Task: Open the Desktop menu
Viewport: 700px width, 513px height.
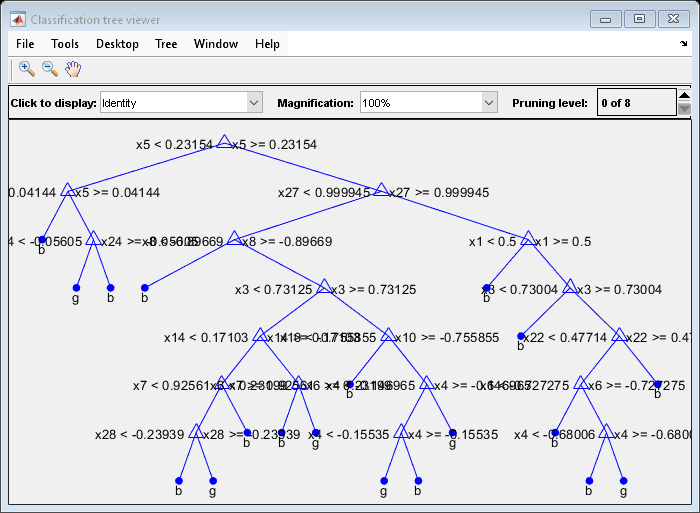Action: point(117,44)
